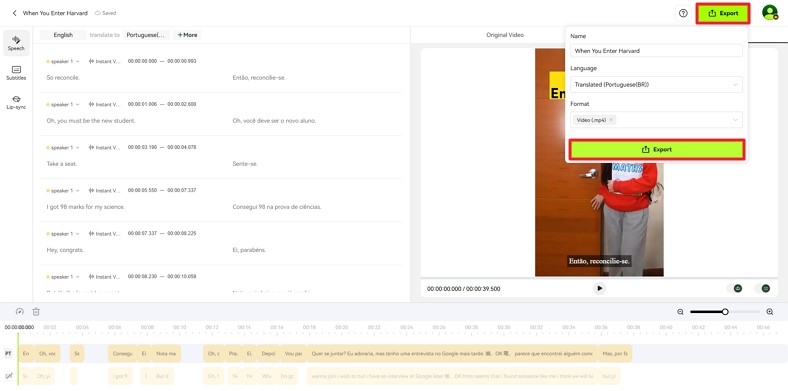Select the 'Mas, por fa' clip on PT track
788x391 pixels.
(615, 354)
